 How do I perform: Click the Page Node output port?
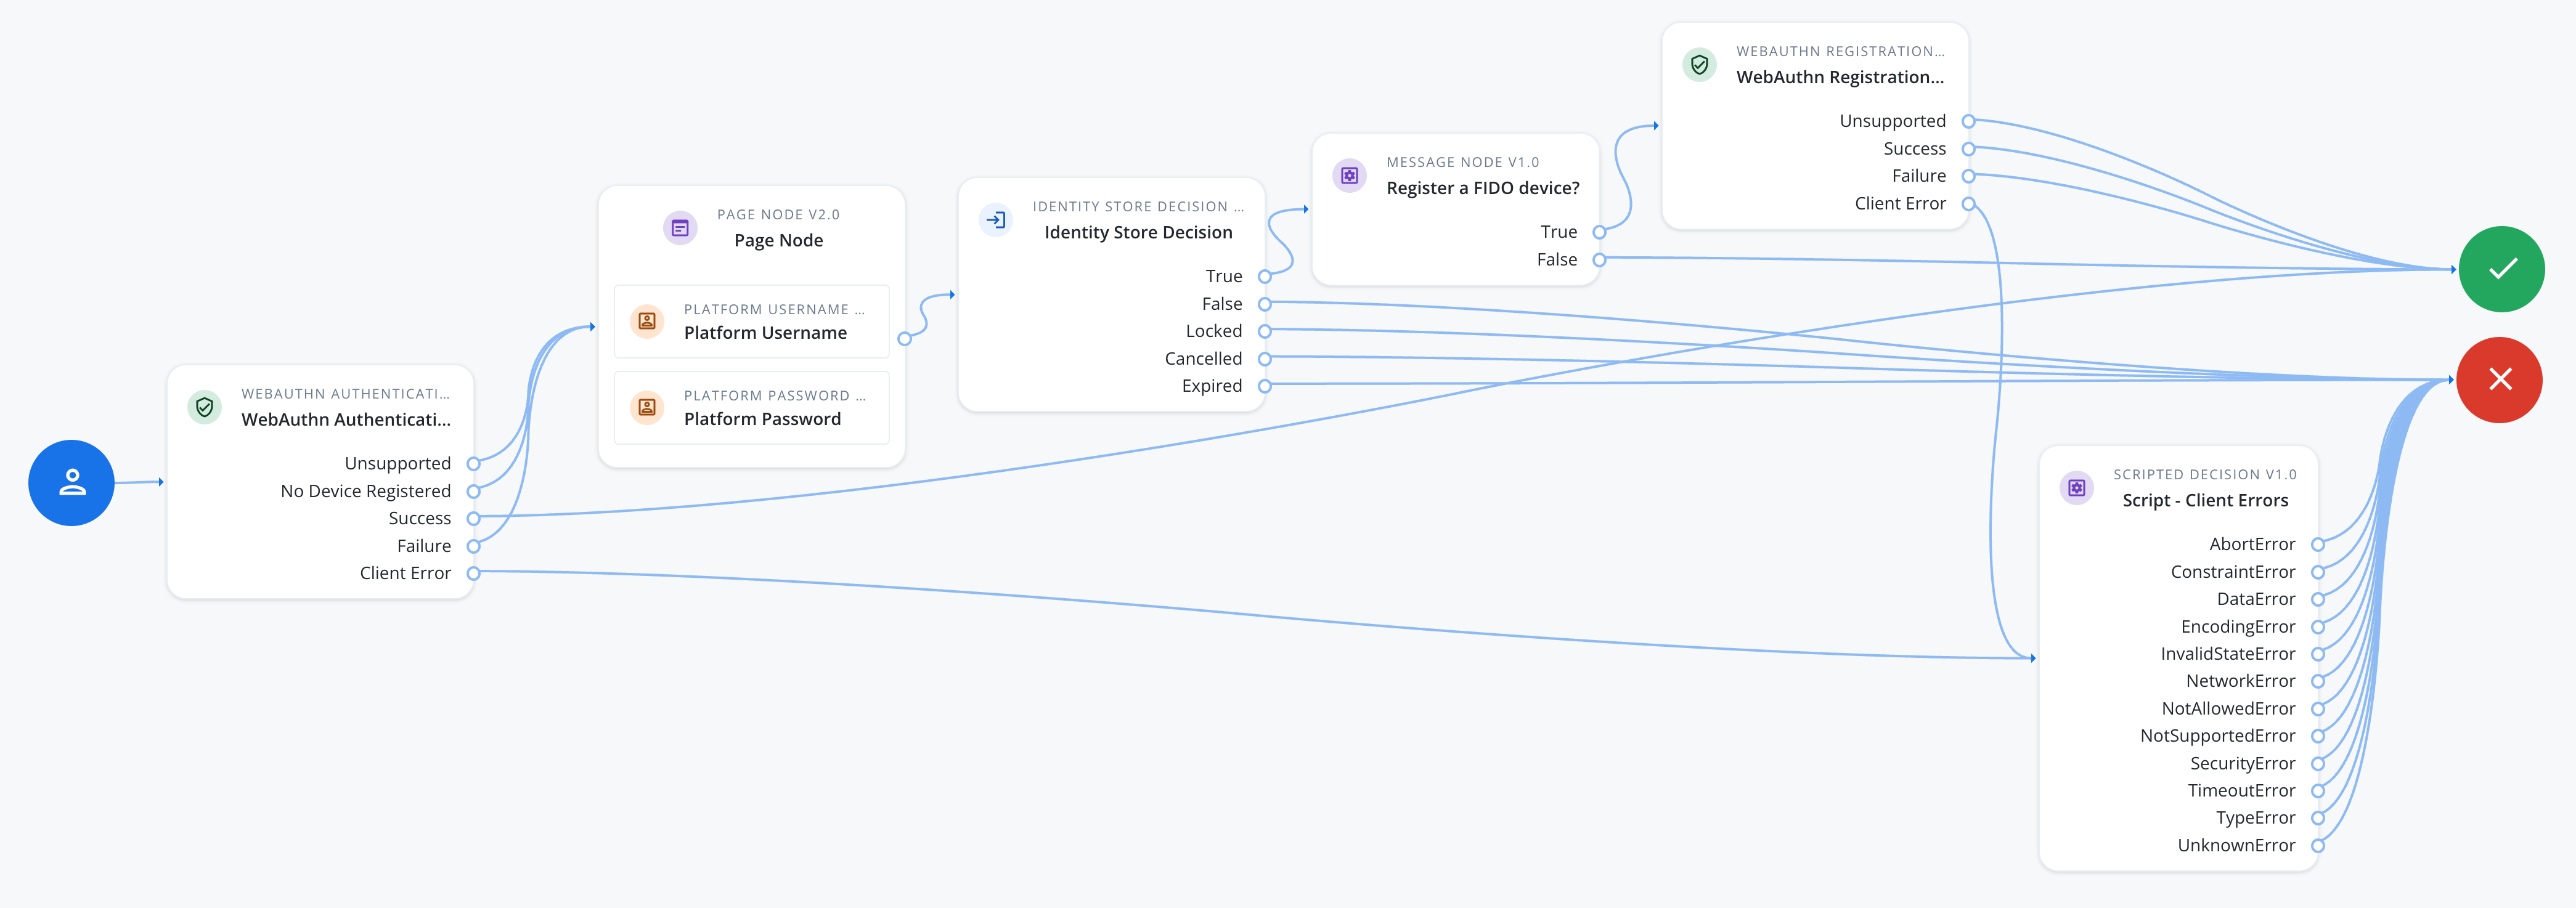tap(905, 339)
